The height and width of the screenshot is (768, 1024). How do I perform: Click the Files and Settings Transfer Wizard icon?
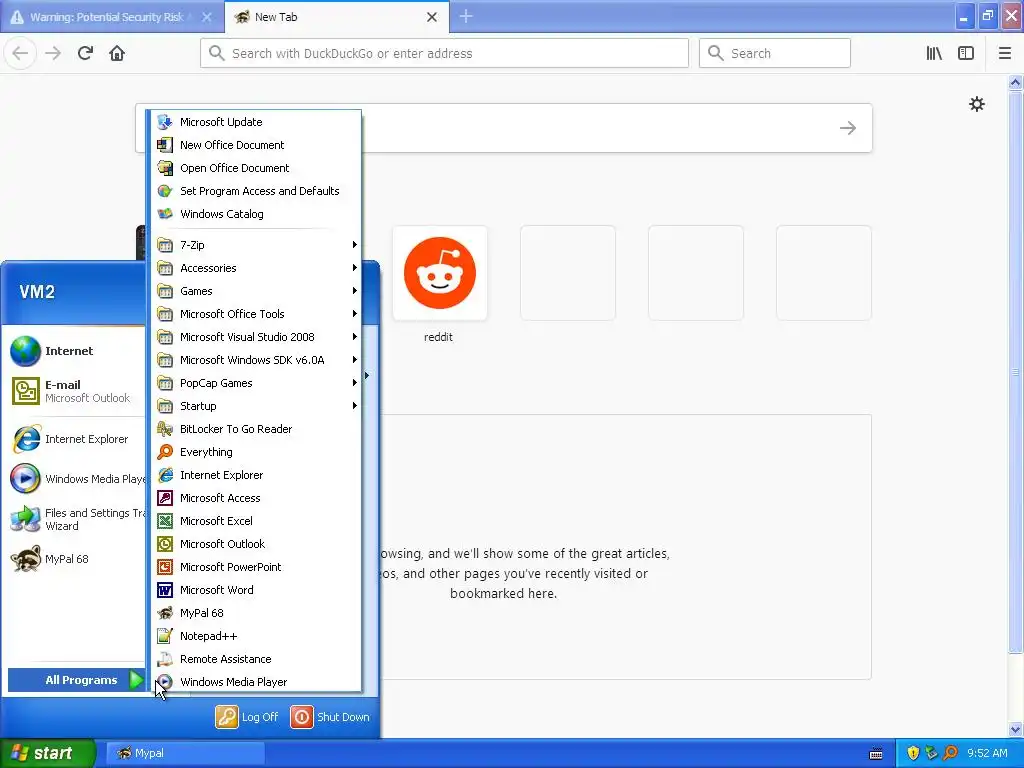click(x=25, y=519)
